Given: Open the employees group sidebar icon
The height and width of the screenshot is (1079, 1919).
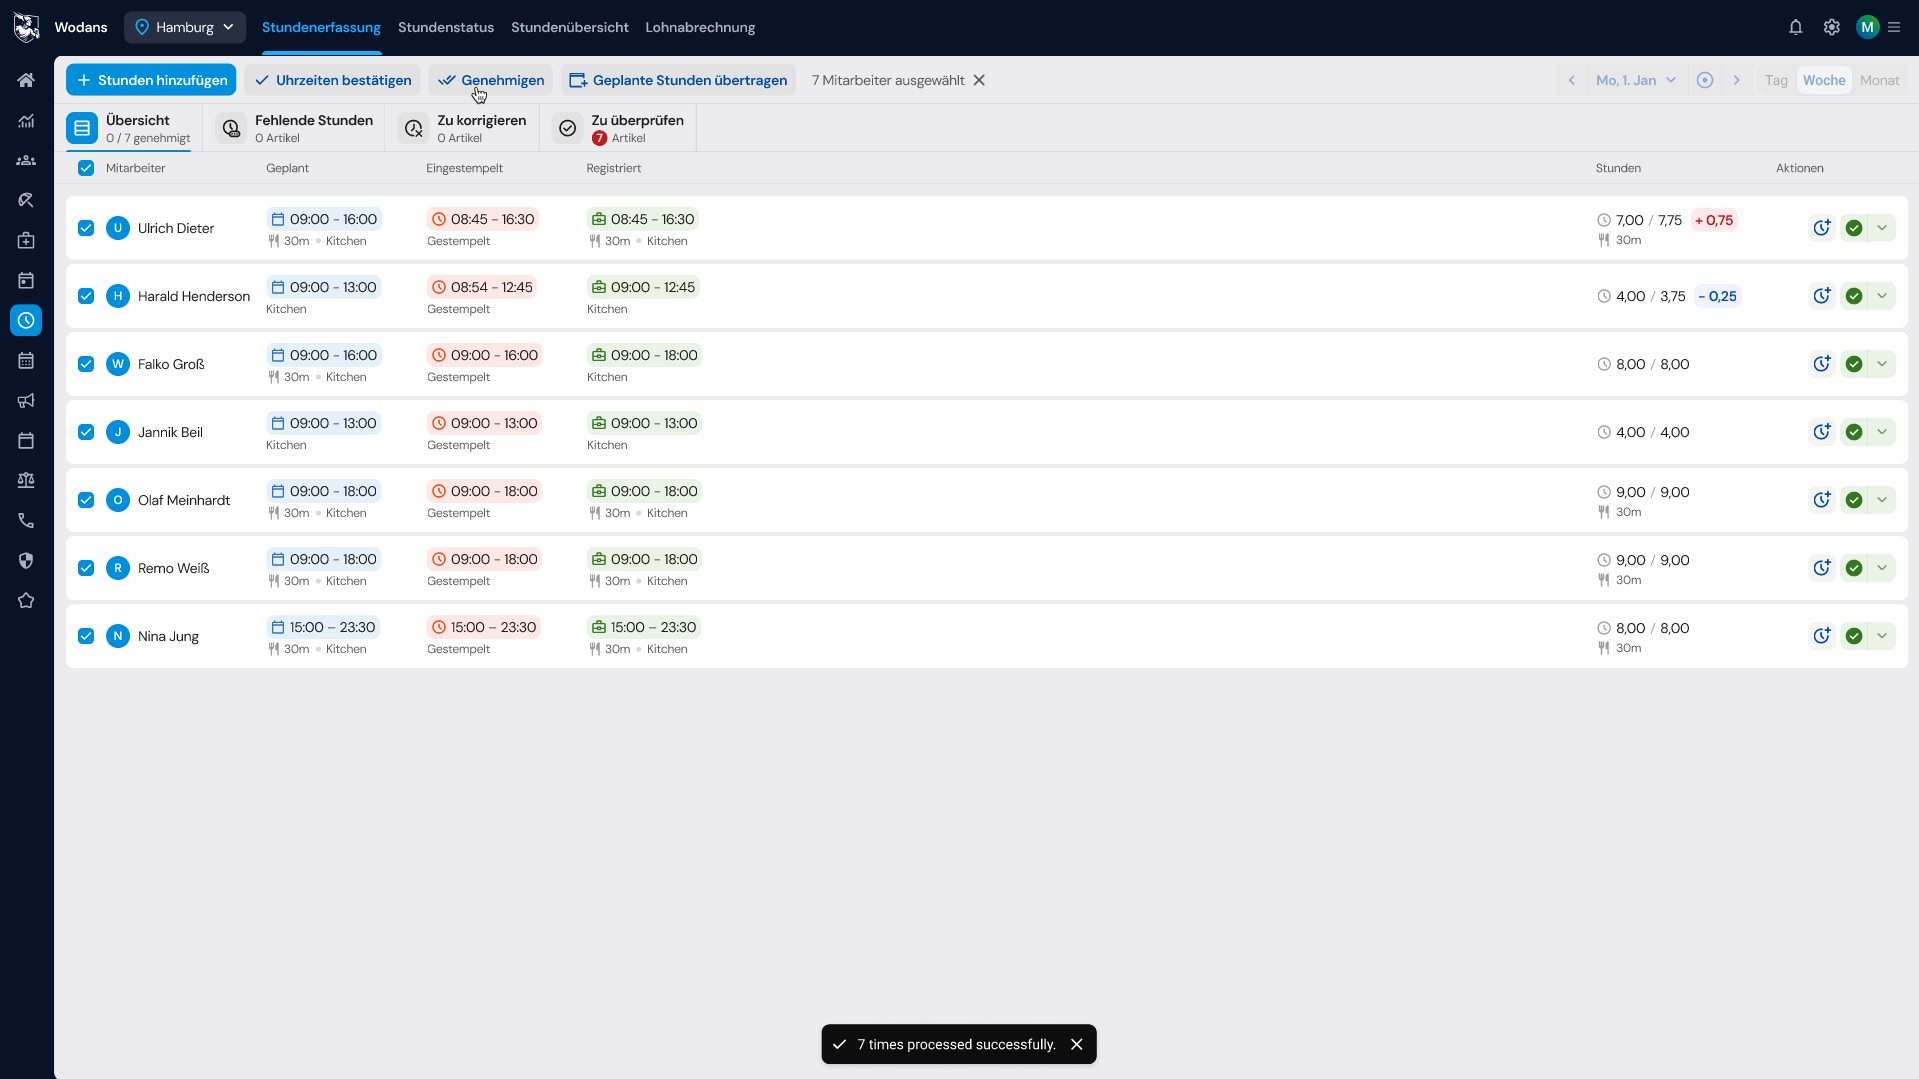Looking at the screenshot, I should tap(26, 160).
